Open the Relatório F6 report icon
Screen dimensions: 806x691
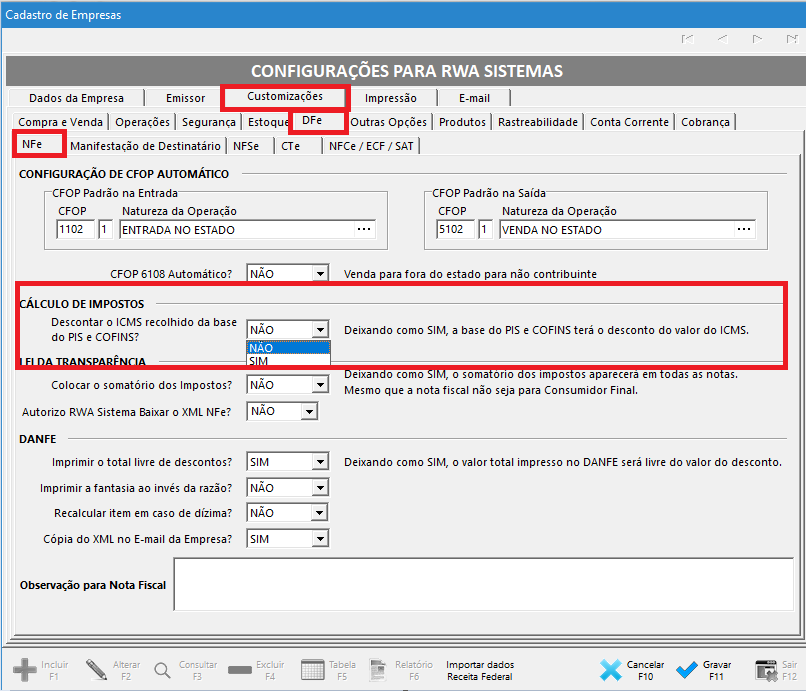tap(379, 670)
